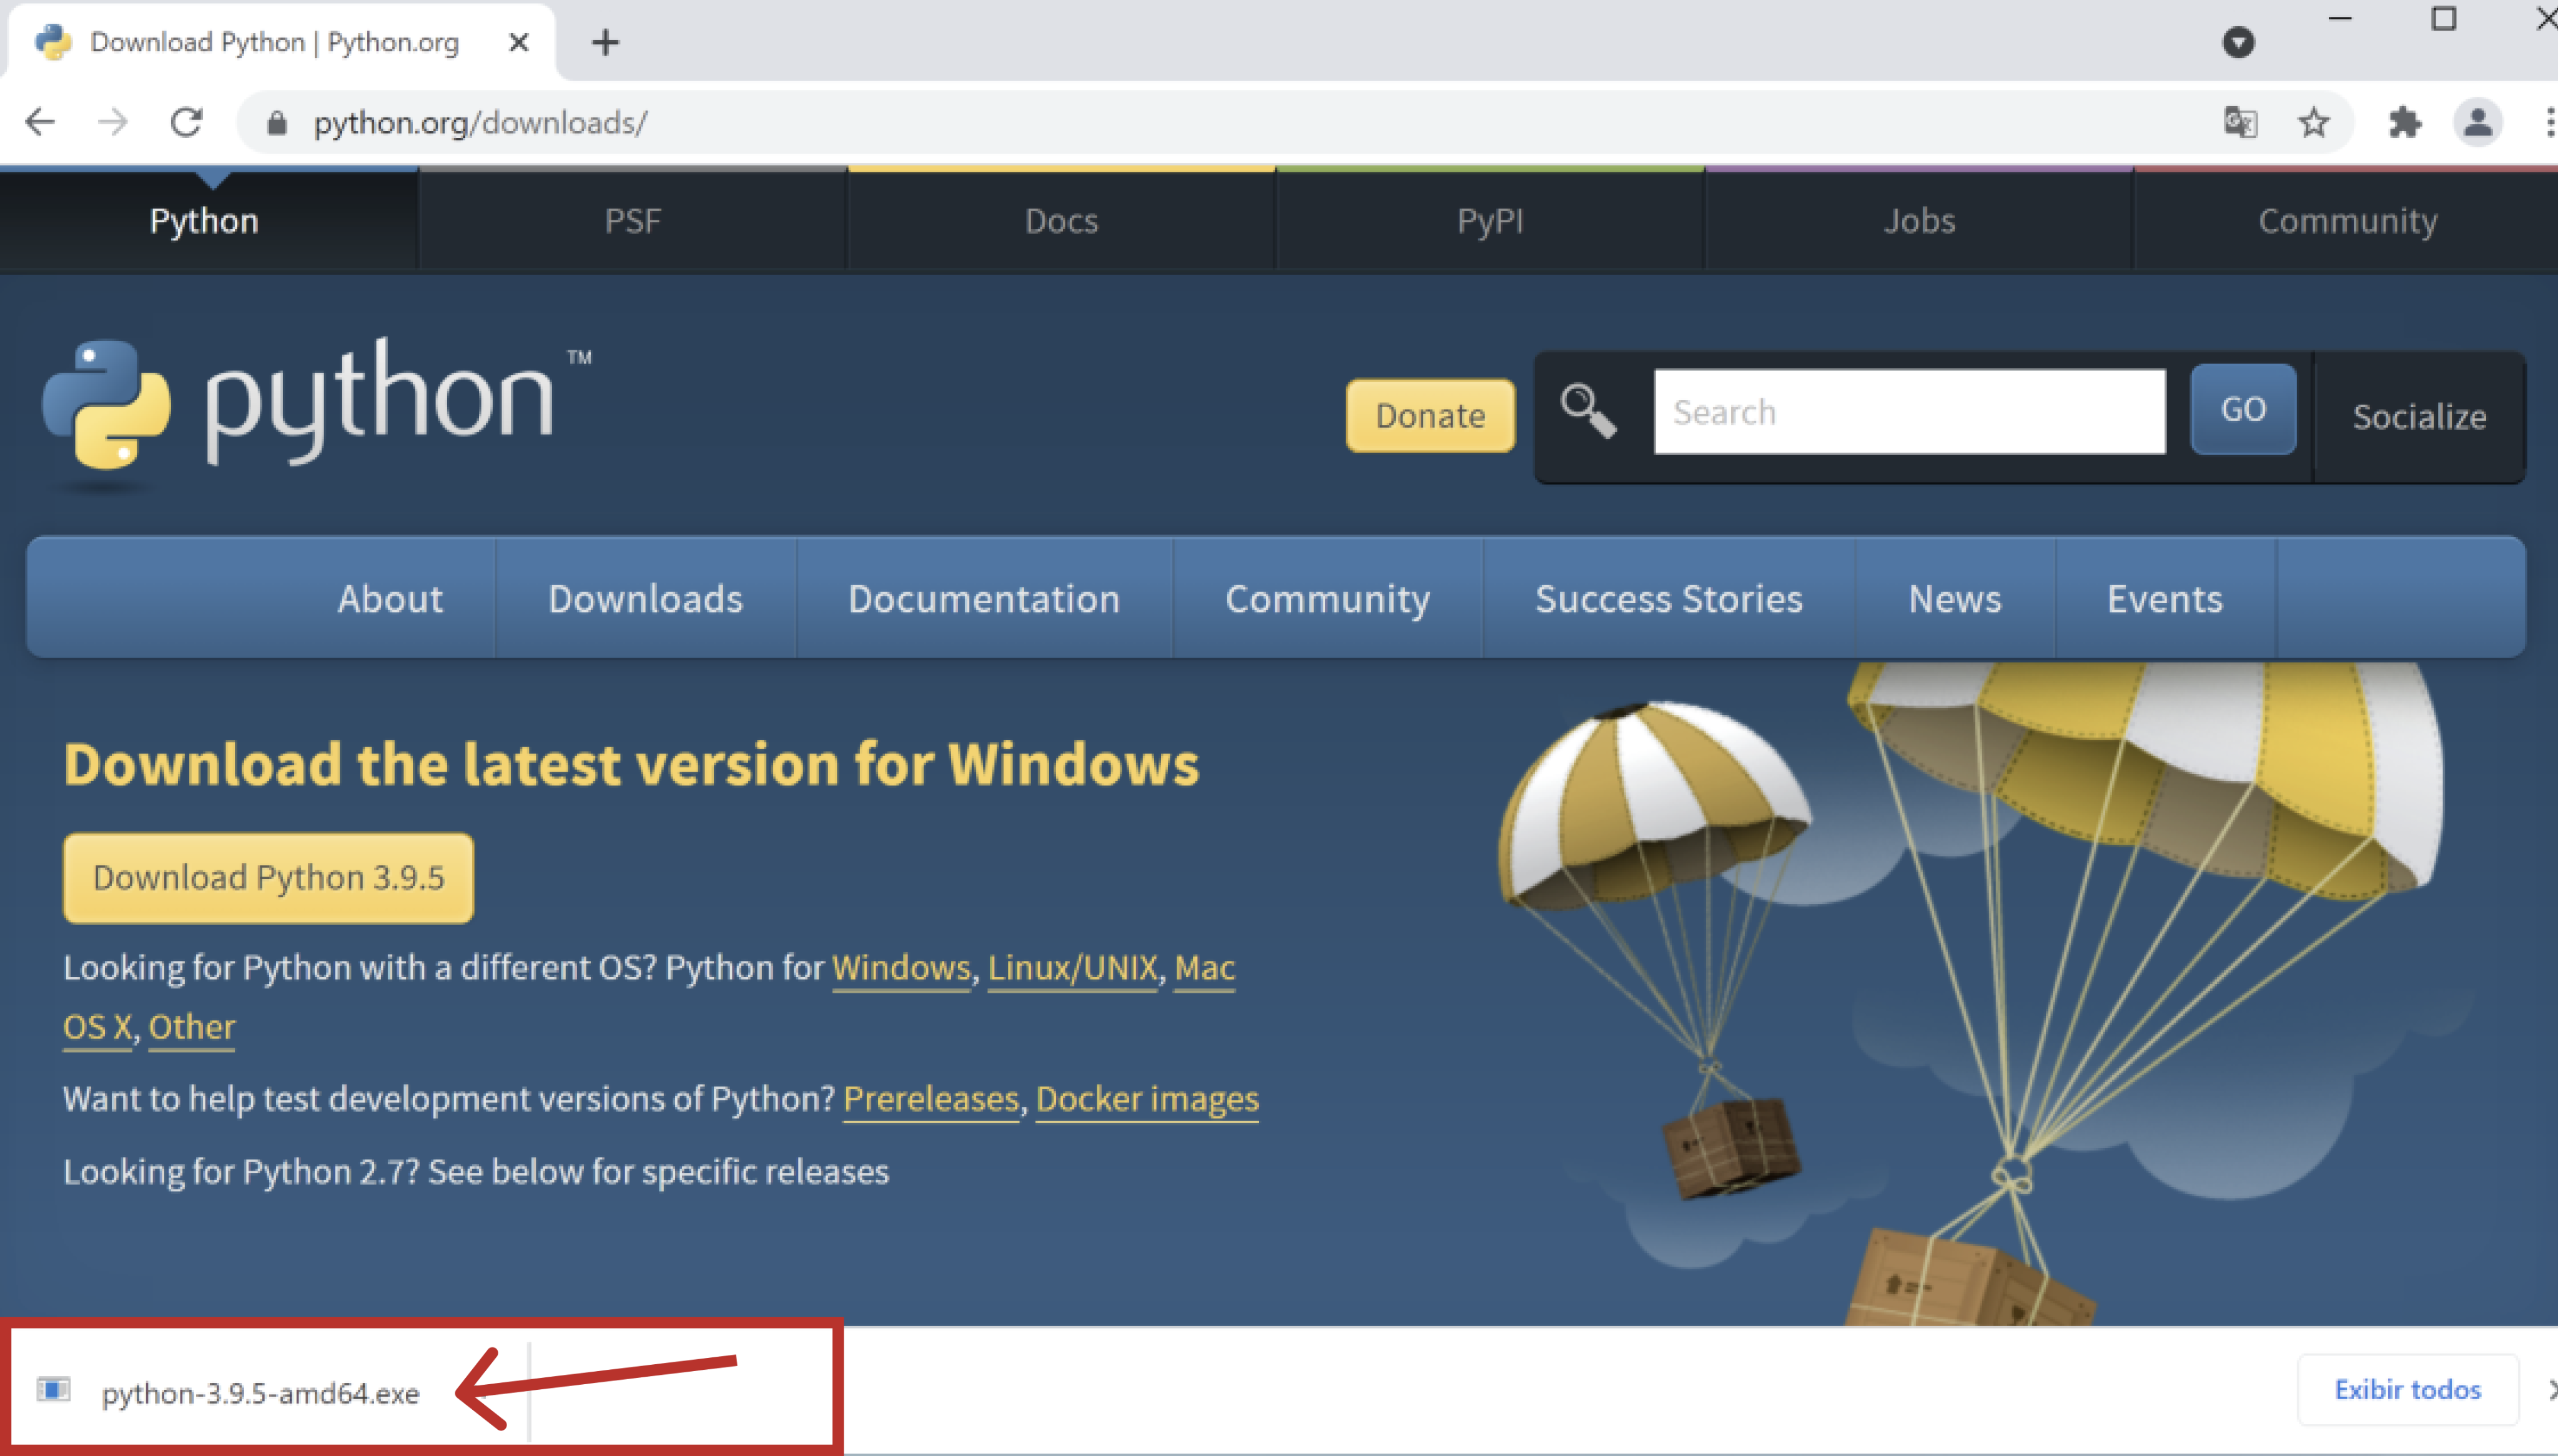Open Chrome's three-dot menu
Viewport: 2558px width, 1456px height.
pyautogui.click(x=2549, y=122)
